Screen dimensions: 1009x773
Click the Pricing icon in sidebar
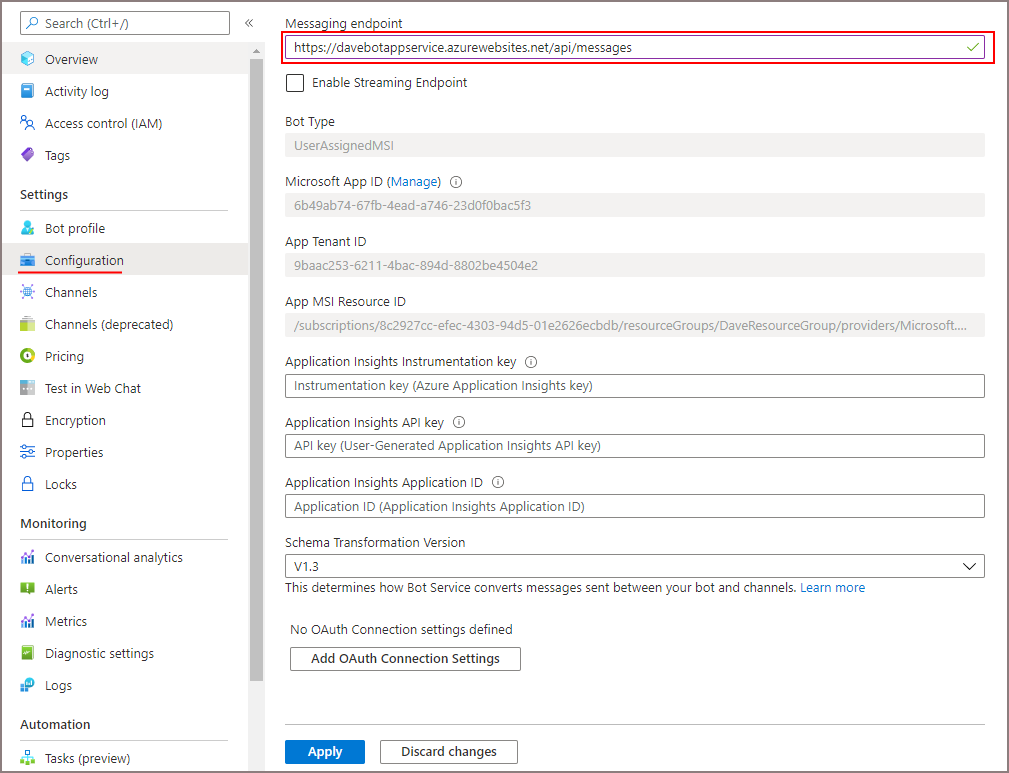(28, 356)
